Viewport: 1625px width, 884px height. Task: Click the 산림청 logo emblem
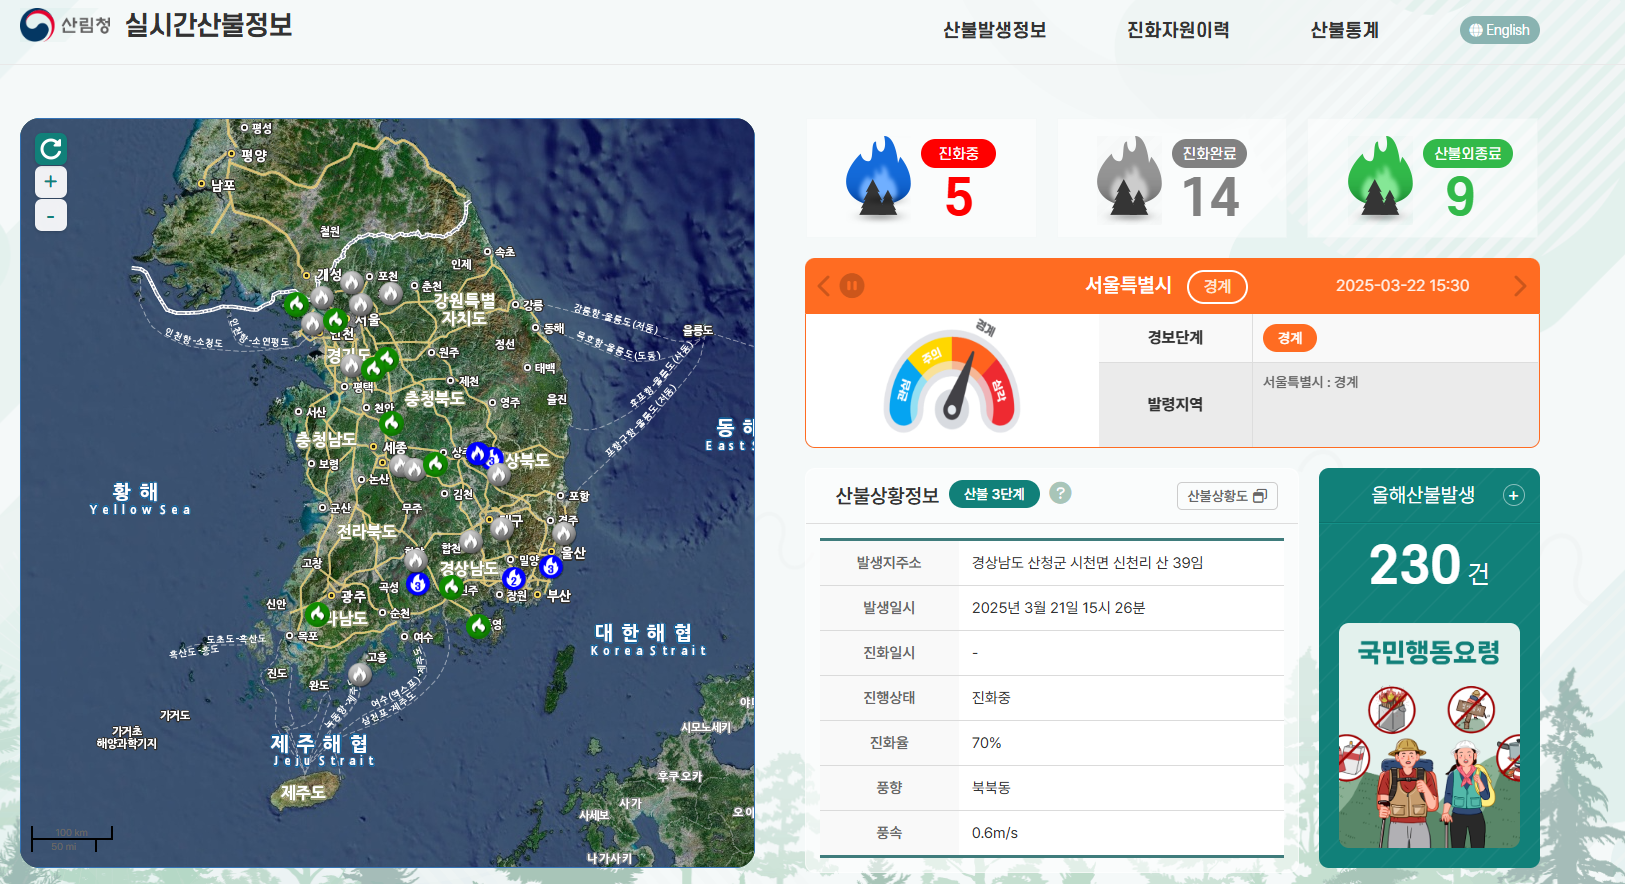coord(37,25)
